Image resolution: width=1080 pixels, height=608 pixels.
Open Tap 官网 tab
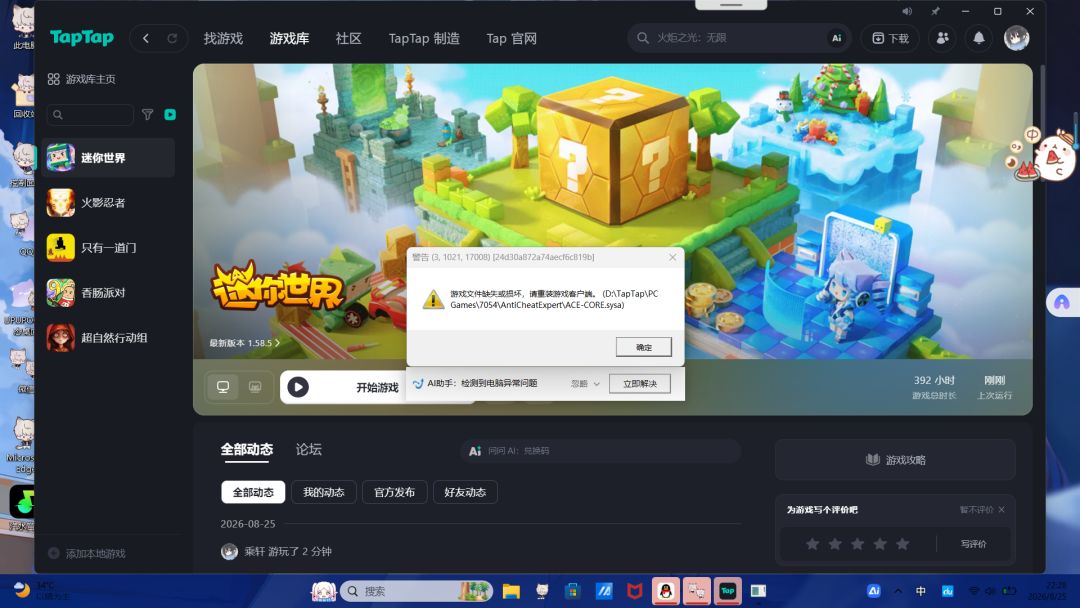[x=511, y=39]
